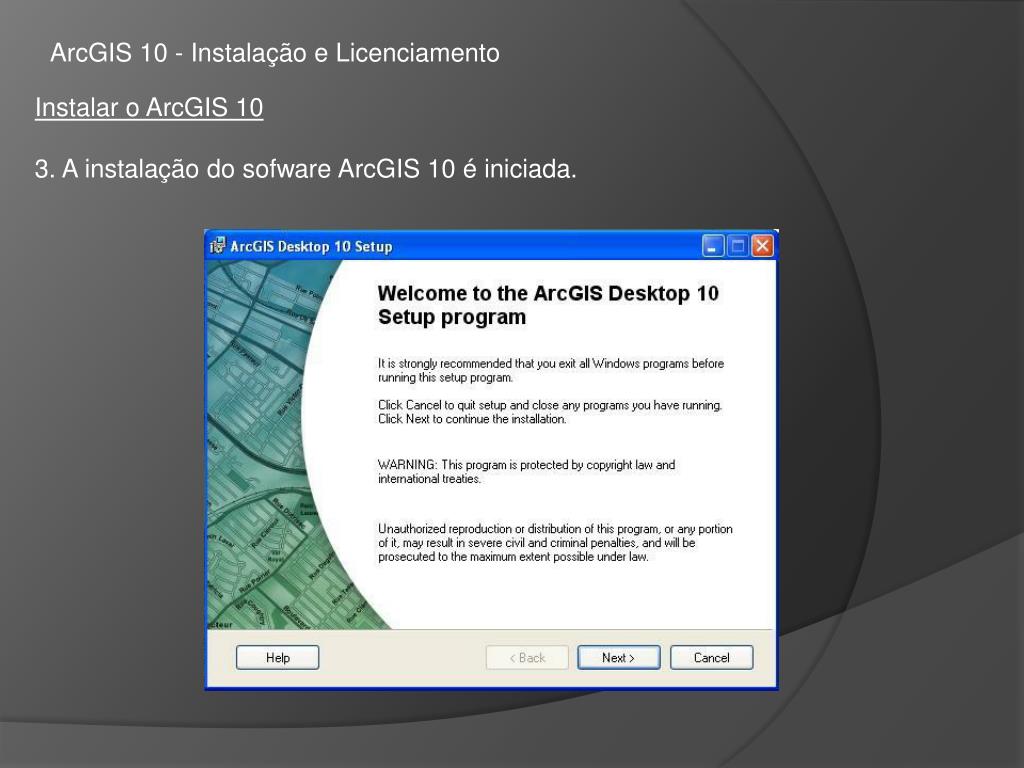
Task: Minimize the ArcGIS Desktop 10 Setup window
Action: tap(713, 246)
